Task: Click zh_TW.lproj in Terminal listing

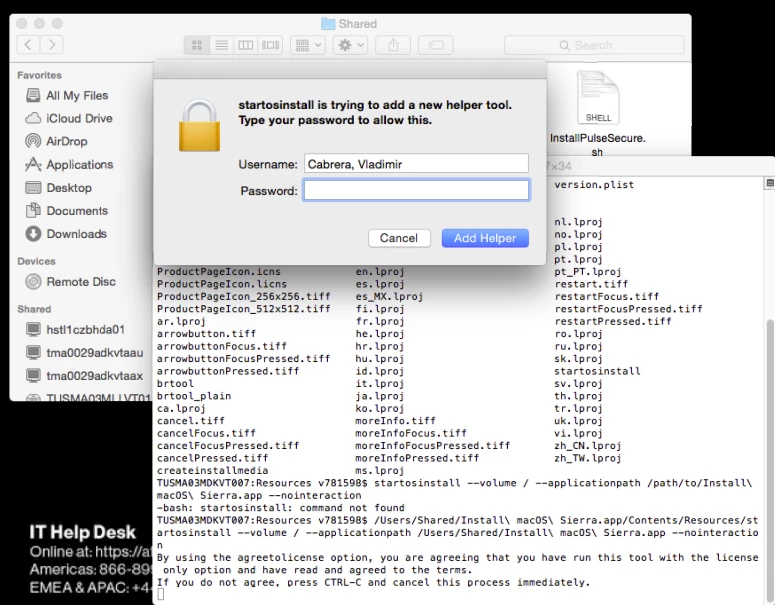Action: [x=588, y=458]
